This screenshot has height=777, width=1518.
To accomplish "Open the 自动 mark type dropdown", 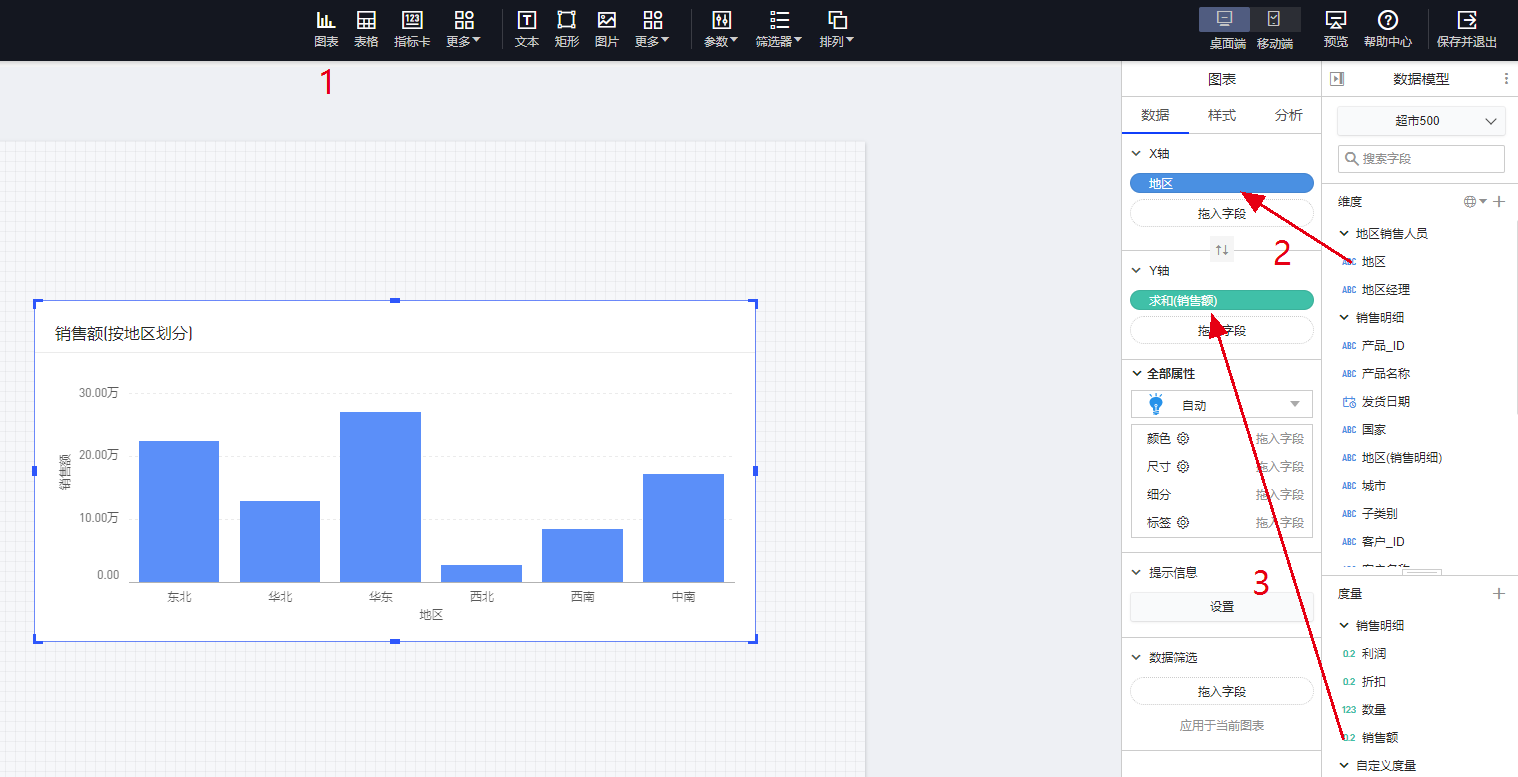I will coord(1221,405).
